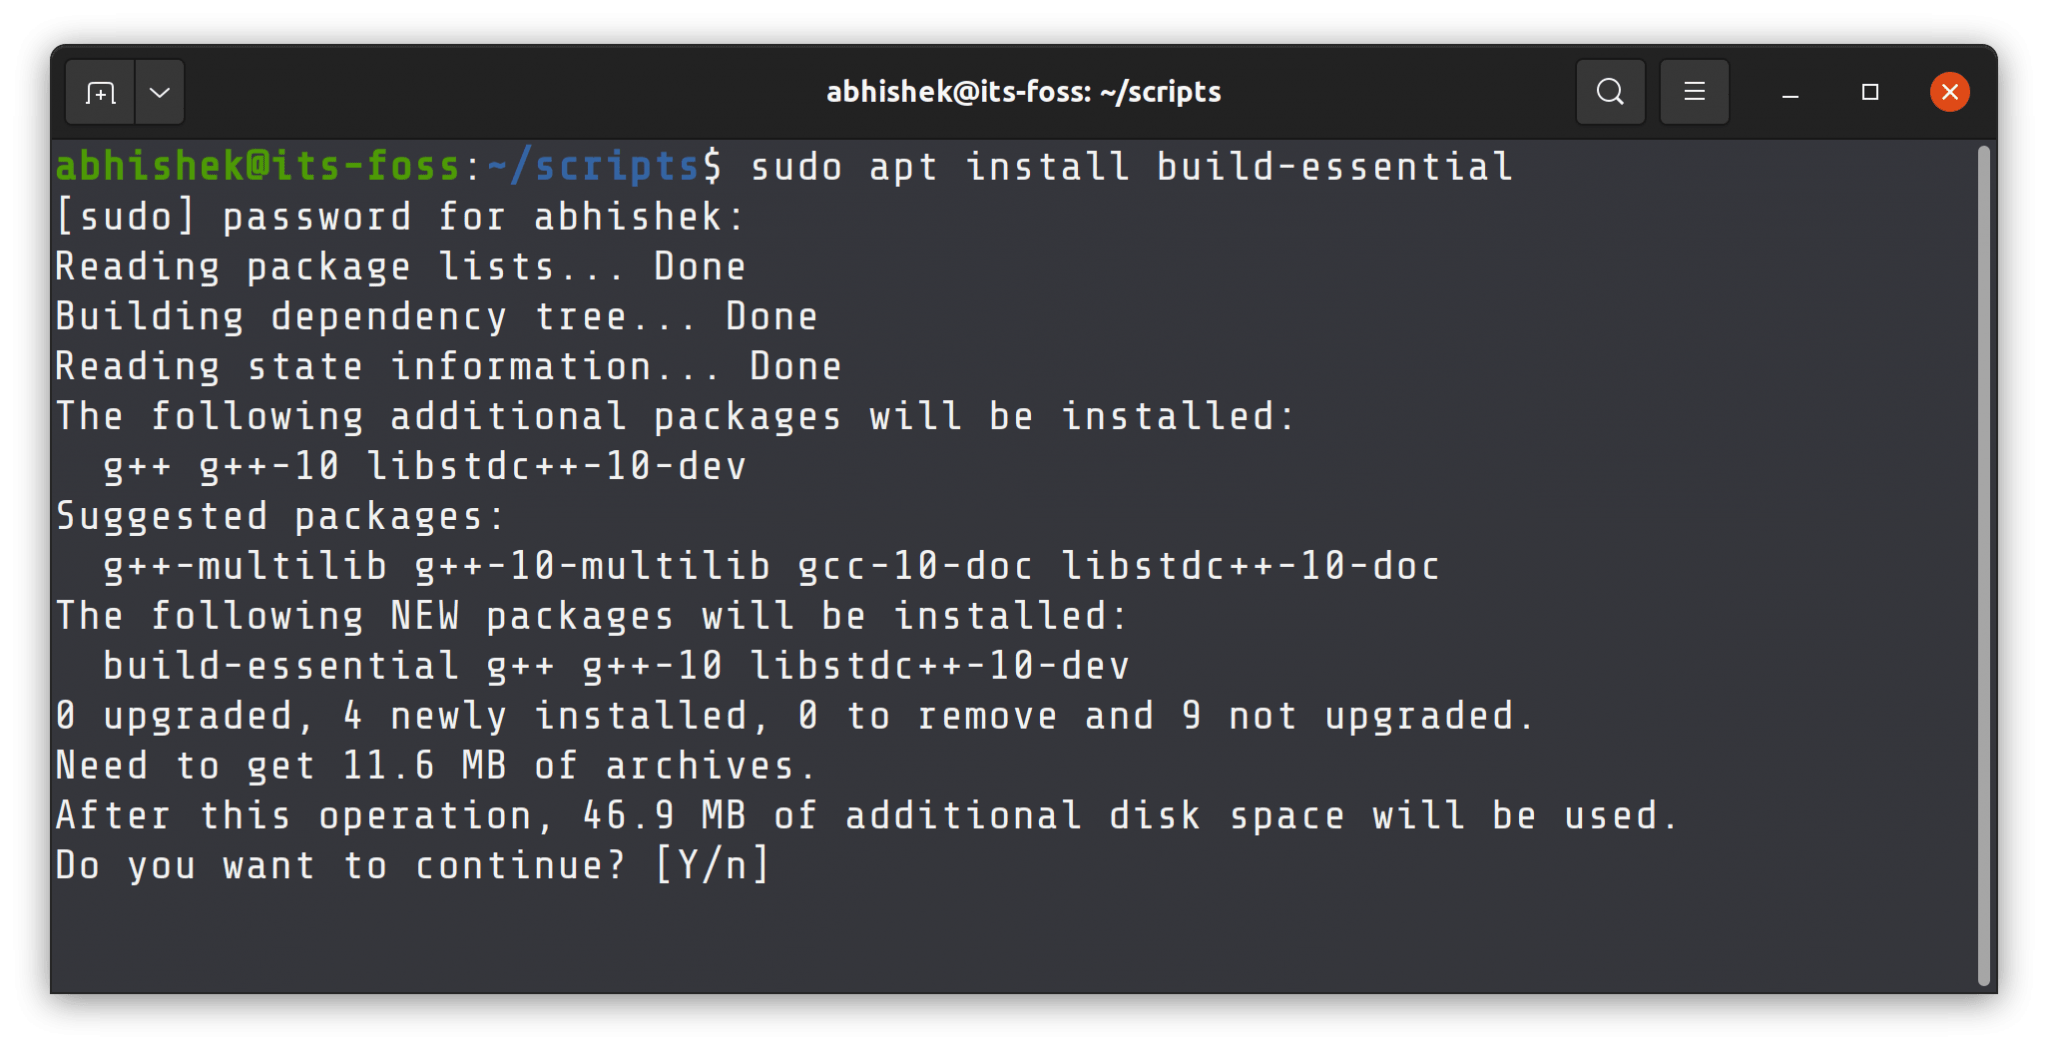The height and width of the screenshot is (1050, 2048).
Task: Click the g++-10-multilib package name
Action: pos(592,566)
